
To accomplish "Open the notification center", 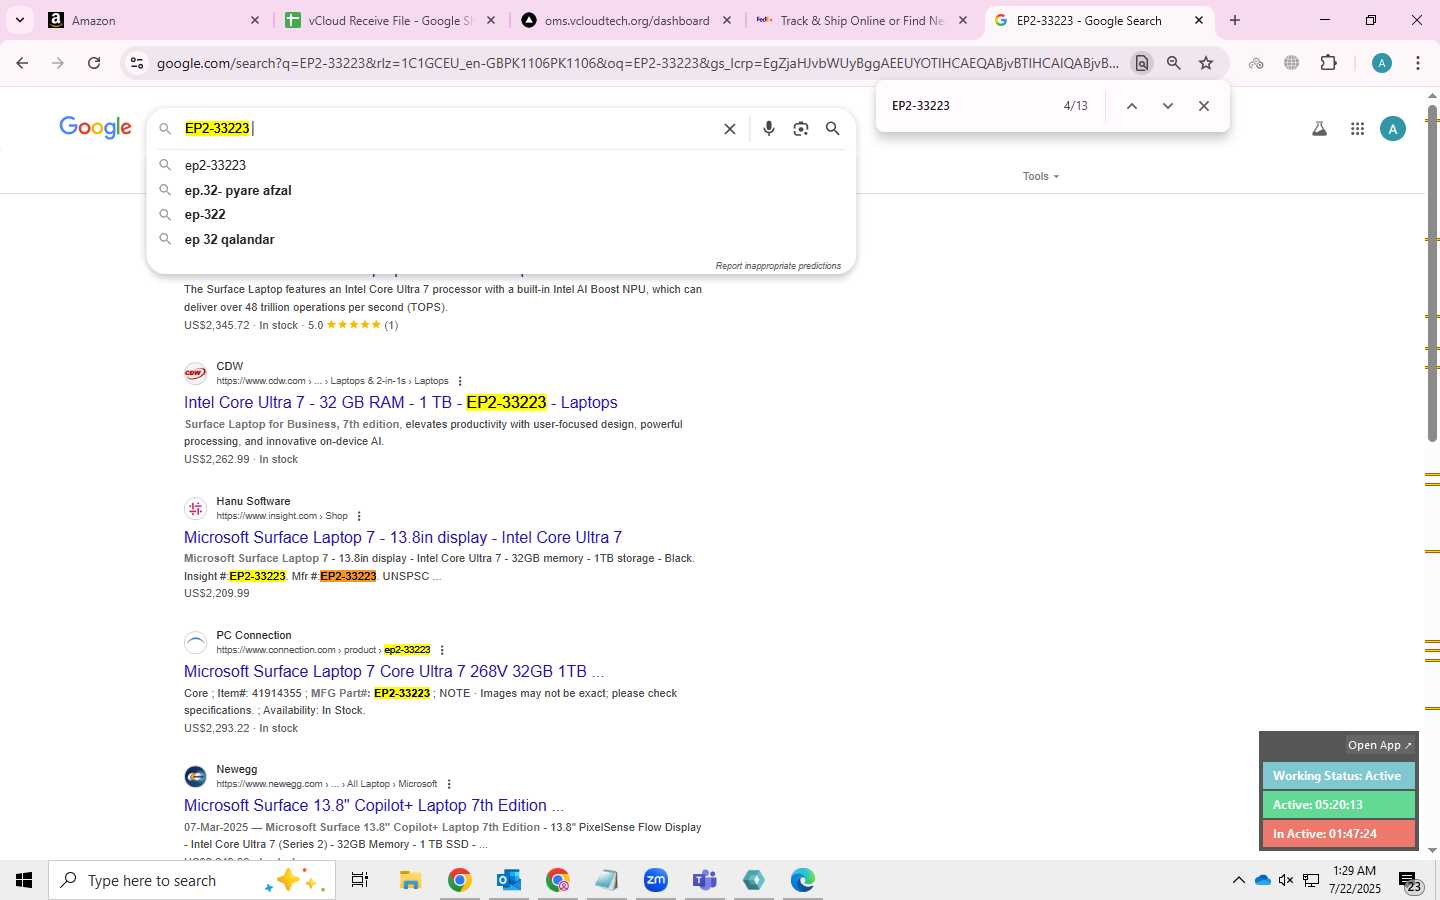I will (1410, 881).
